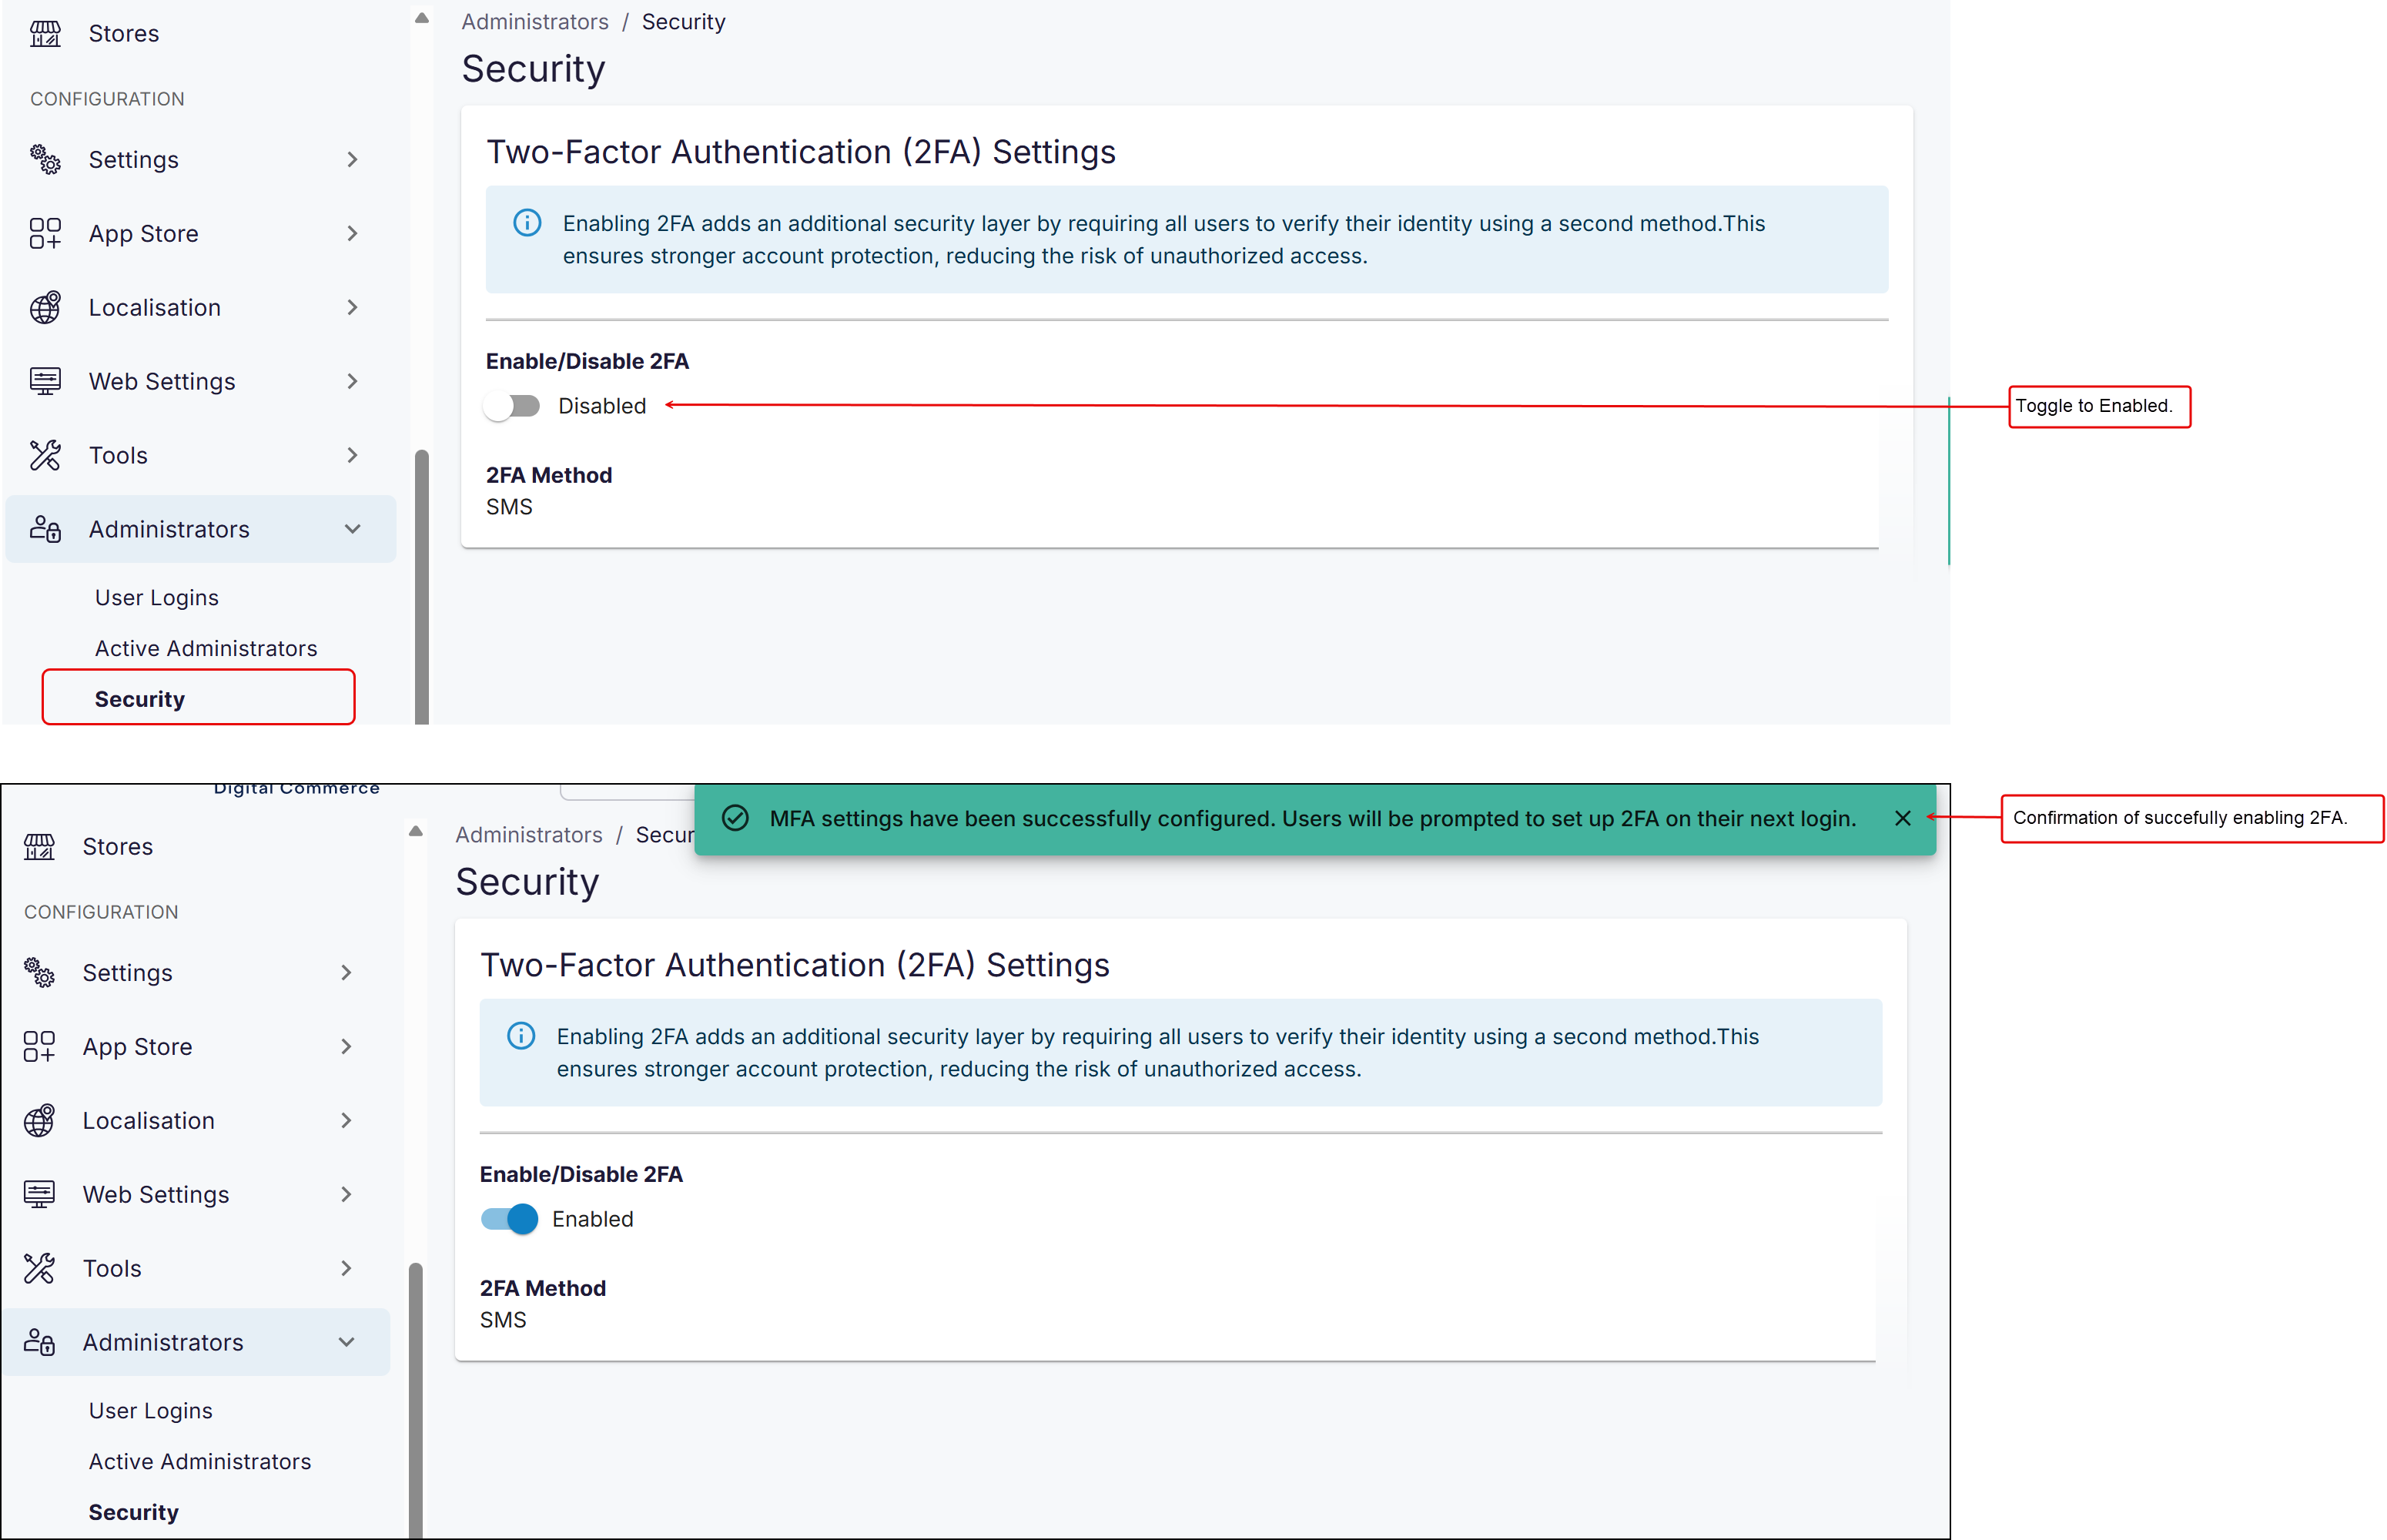2387x1540 pixels.
Task: Open the Security menu item
Action: pos(139,698)
